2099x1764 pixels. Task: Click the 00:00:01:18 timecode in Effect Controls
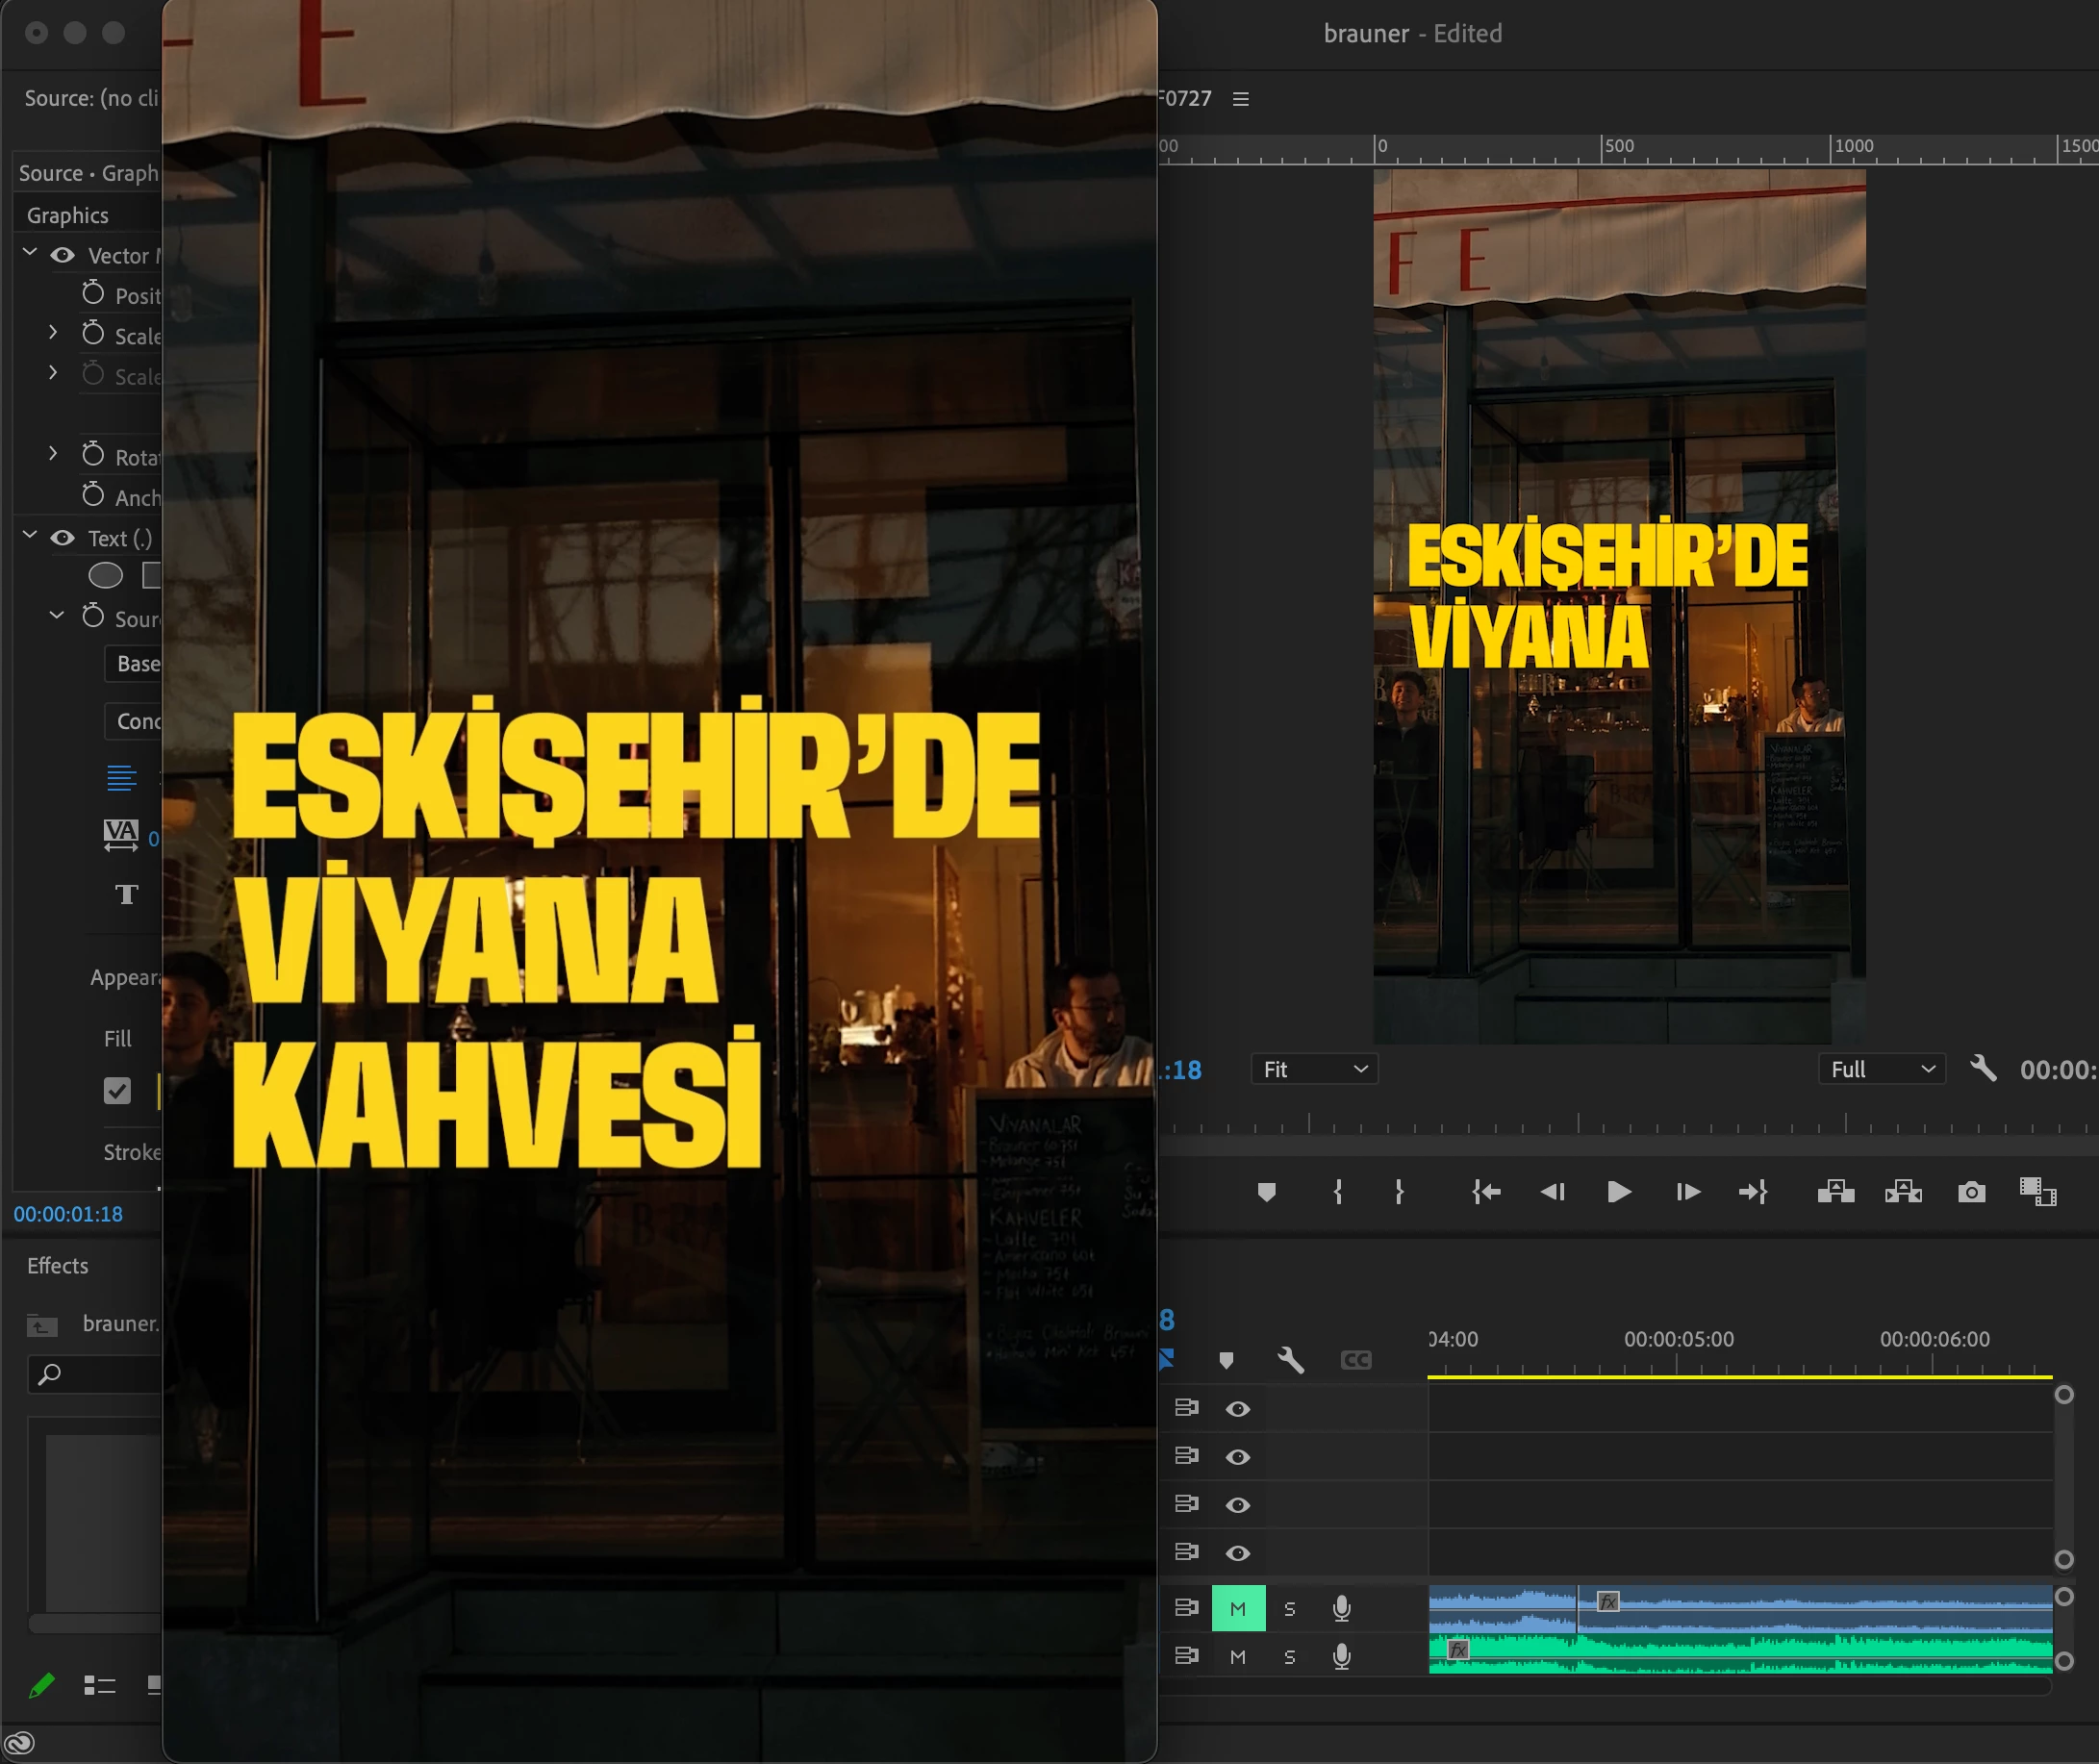68,1214
